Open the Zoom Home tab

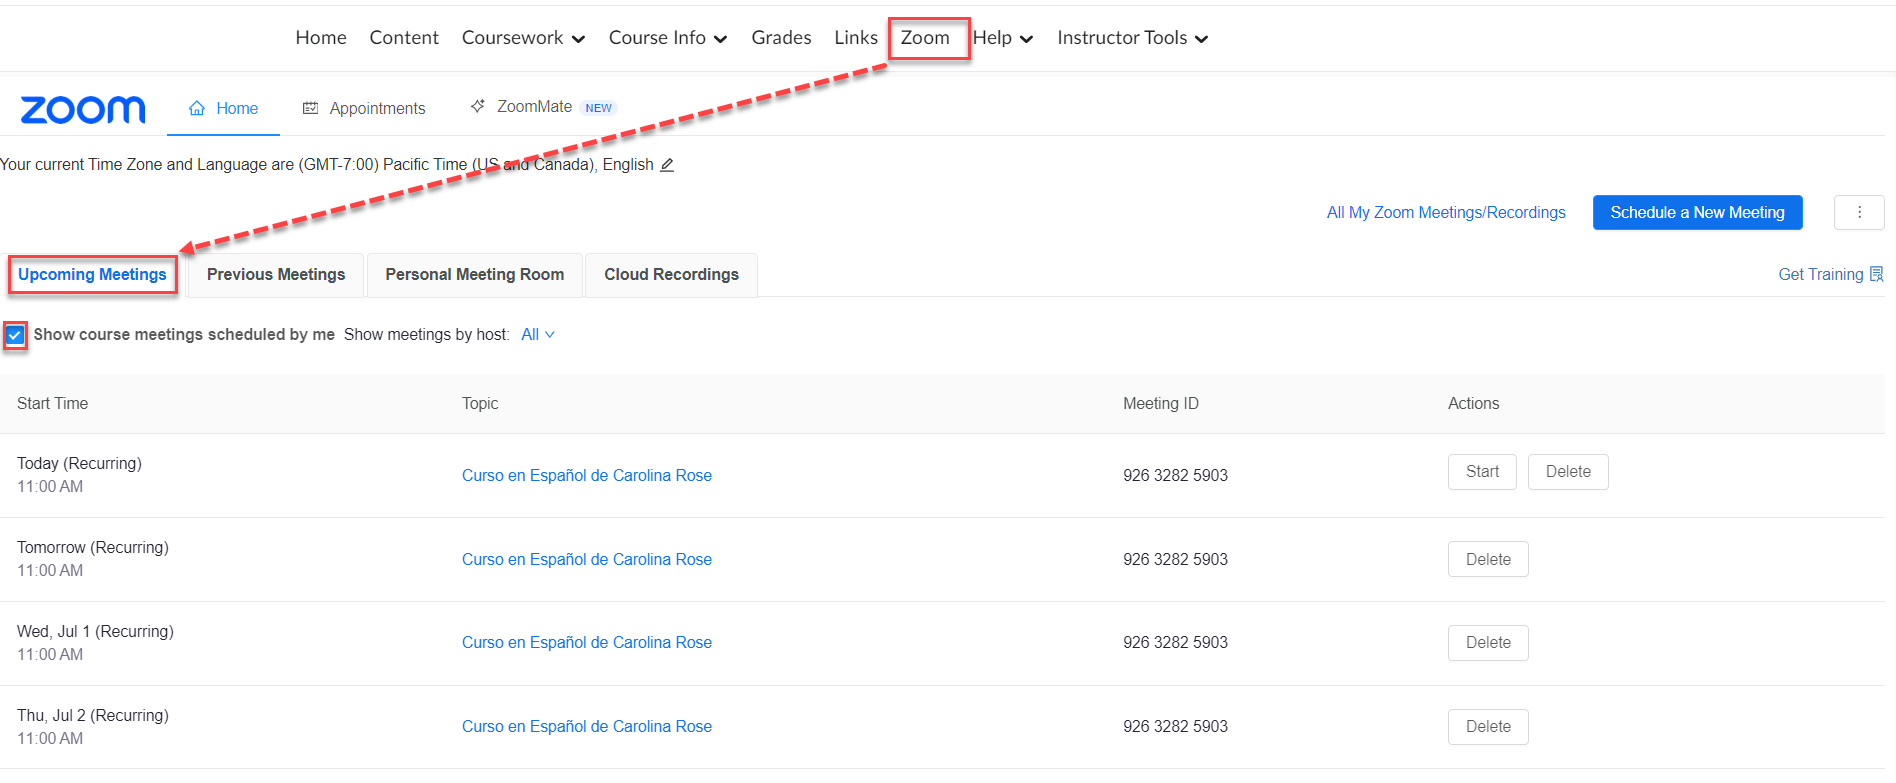pos(223,108)
